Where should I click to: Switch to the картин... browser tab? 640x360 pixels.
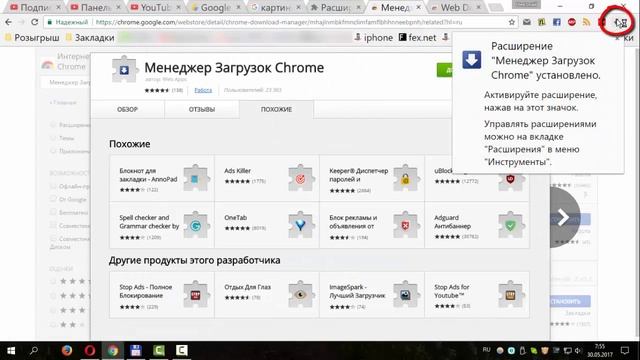click(x=276, y=7)
